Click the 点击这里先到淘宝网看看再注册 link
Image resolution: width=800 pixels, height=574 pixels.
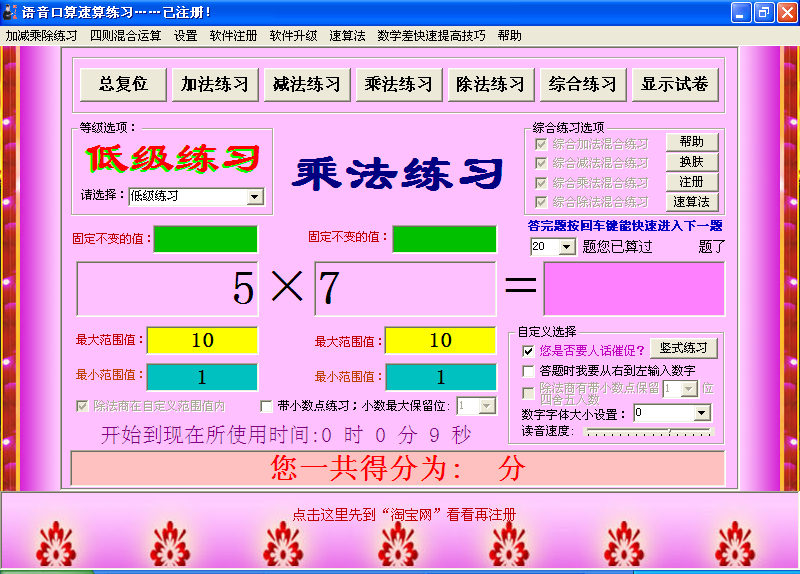pos(404,514)
